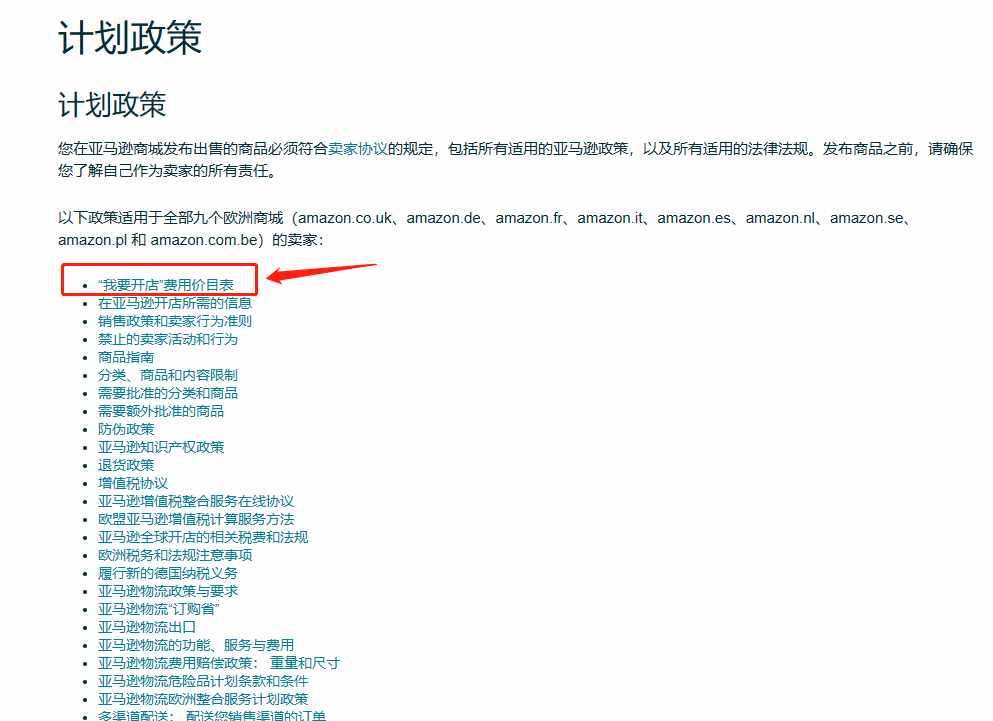Open 亚马逊知识产权政策 link
993x721 pixels.
(161, 447)
